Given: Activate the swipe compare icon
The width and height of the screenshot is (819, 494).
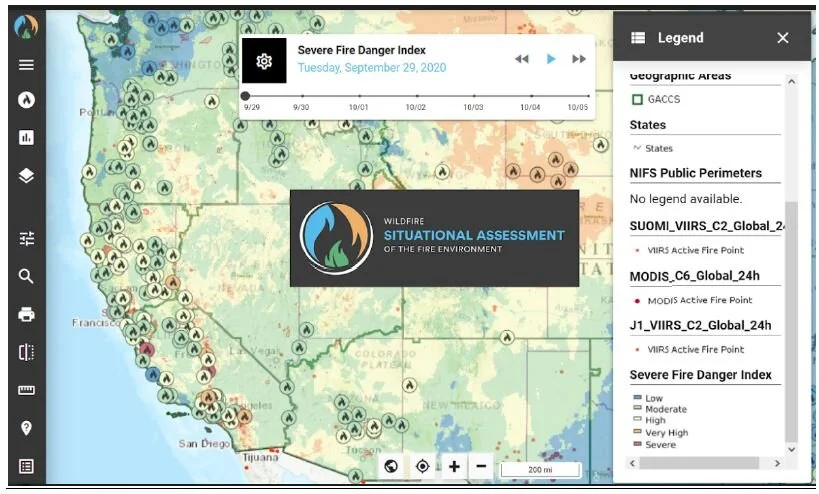Looking at the screenshot, I should tap(26, 352).
